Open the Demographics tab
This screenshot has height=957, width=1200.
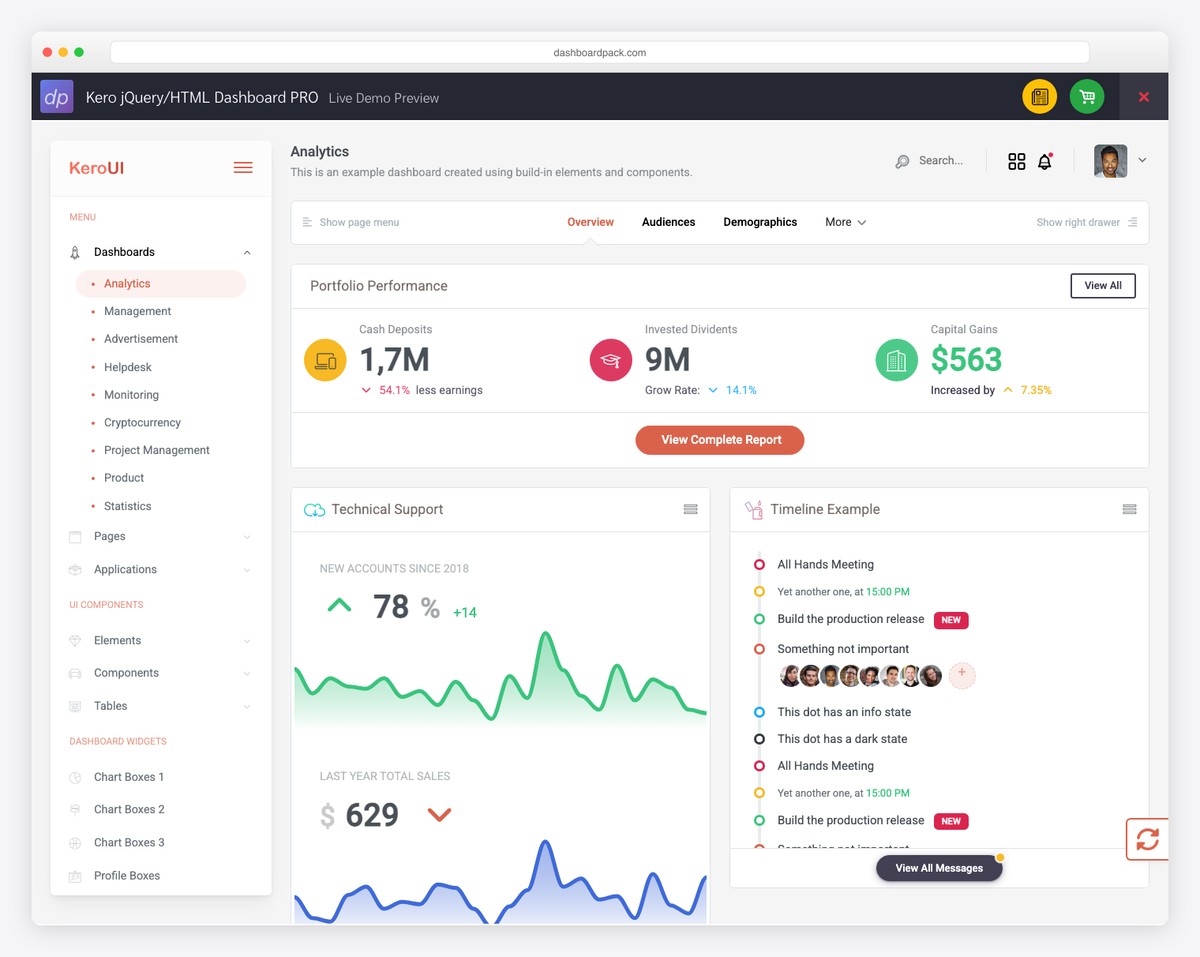[x=760, y=222]
